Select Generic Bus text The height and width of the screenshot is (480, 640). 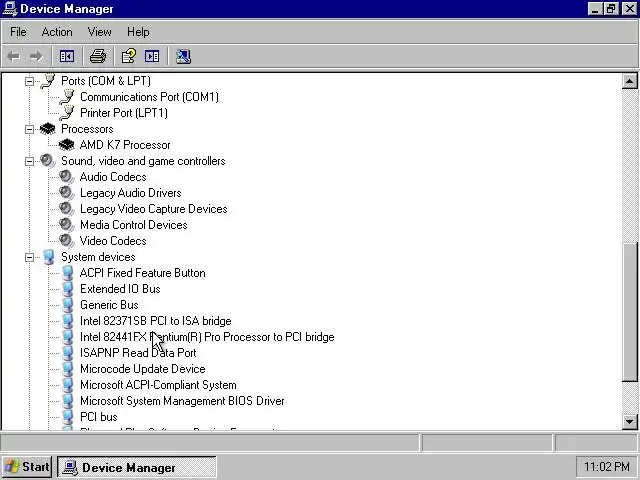109,305
